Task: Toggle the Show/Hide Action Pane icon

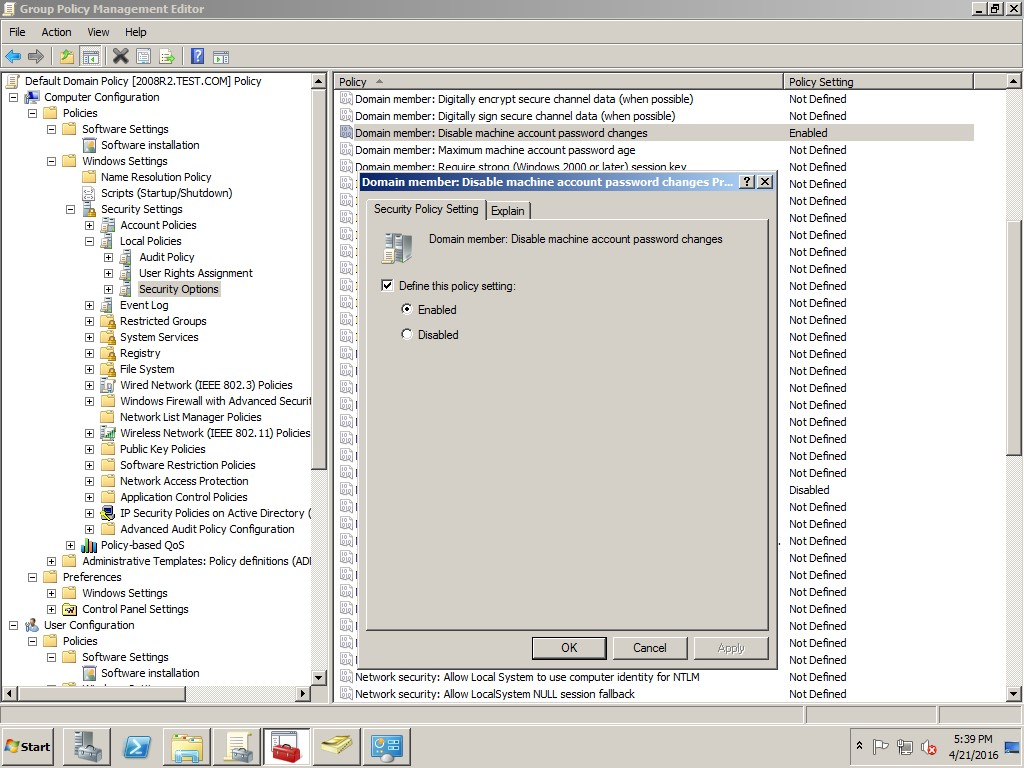Action: tap(221, 57)
